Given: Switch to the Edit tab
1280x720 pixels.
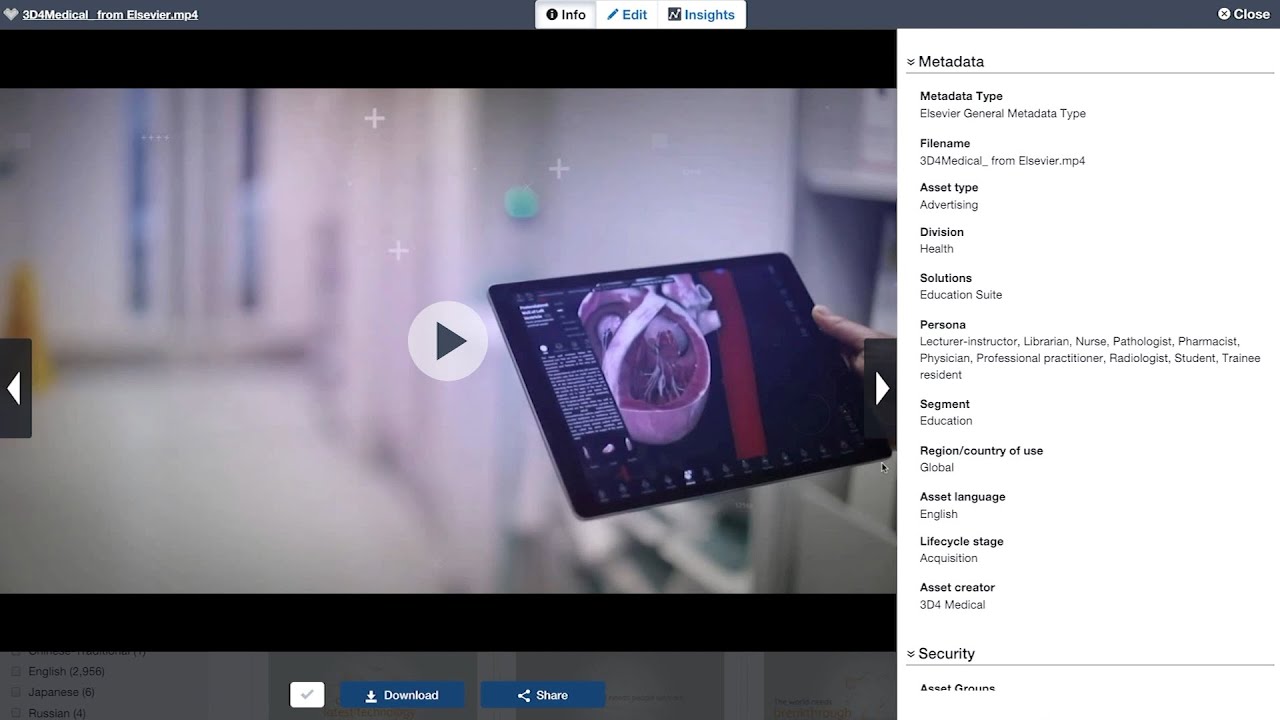Looking at the screenshot, I should (628, 15).
